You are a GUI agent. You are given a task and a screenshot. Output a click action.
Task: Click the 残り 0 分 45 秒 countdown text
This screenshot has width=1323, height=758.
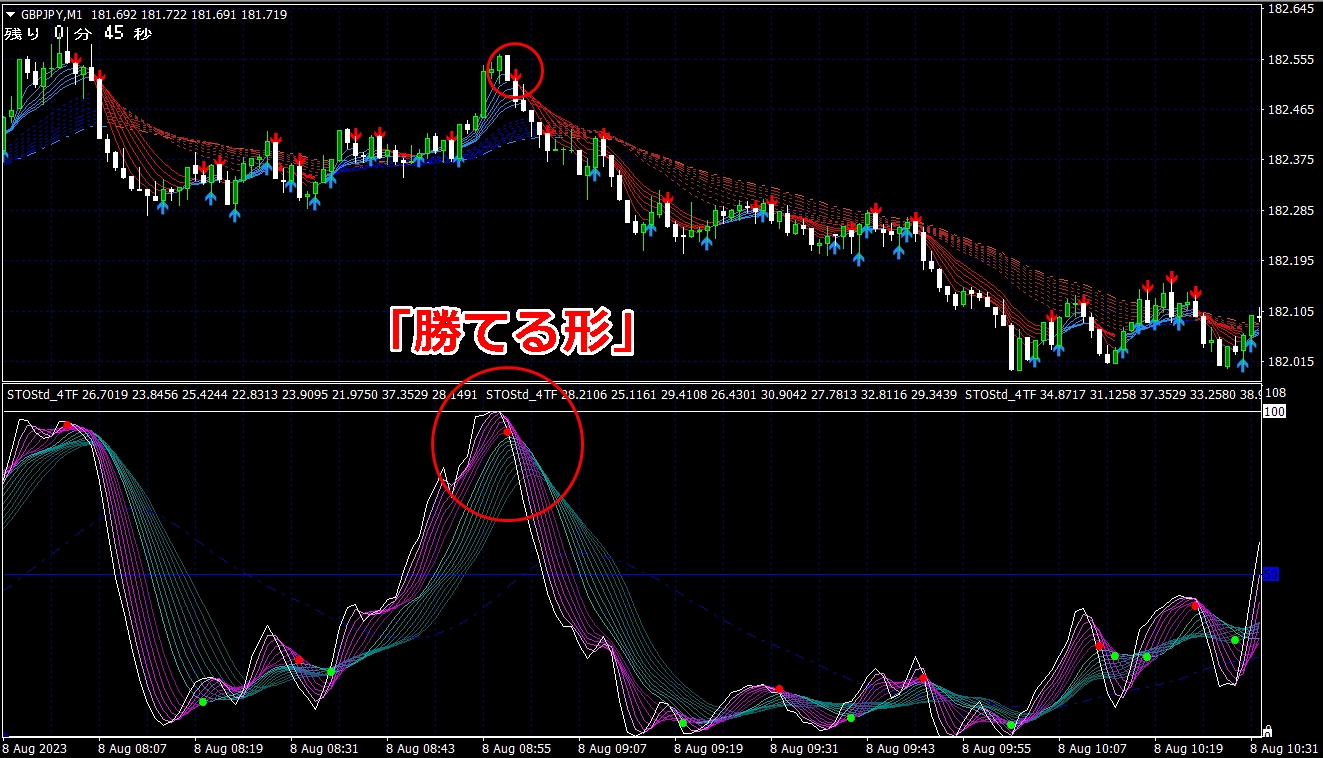point(78,34)
